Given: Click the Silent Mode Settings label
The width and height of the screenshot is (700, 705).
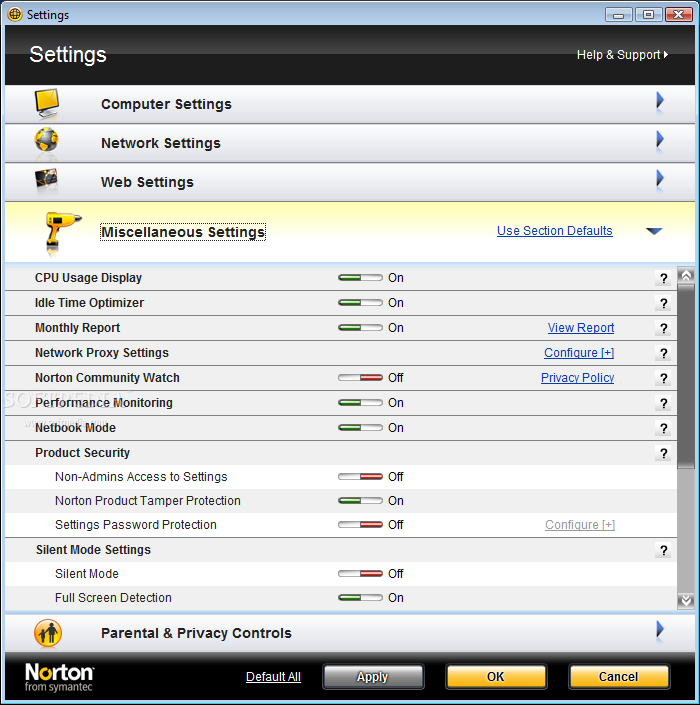Looking at the screenshot, I should pos(93,550).
